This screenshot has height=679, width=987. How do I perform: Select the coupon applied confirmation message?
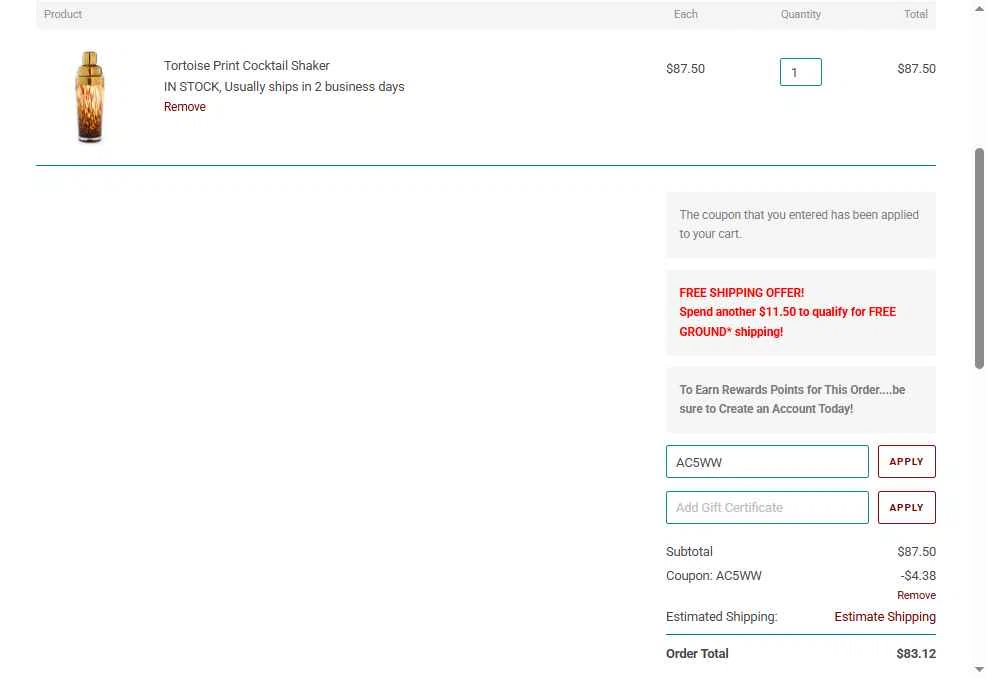point(799,225)
